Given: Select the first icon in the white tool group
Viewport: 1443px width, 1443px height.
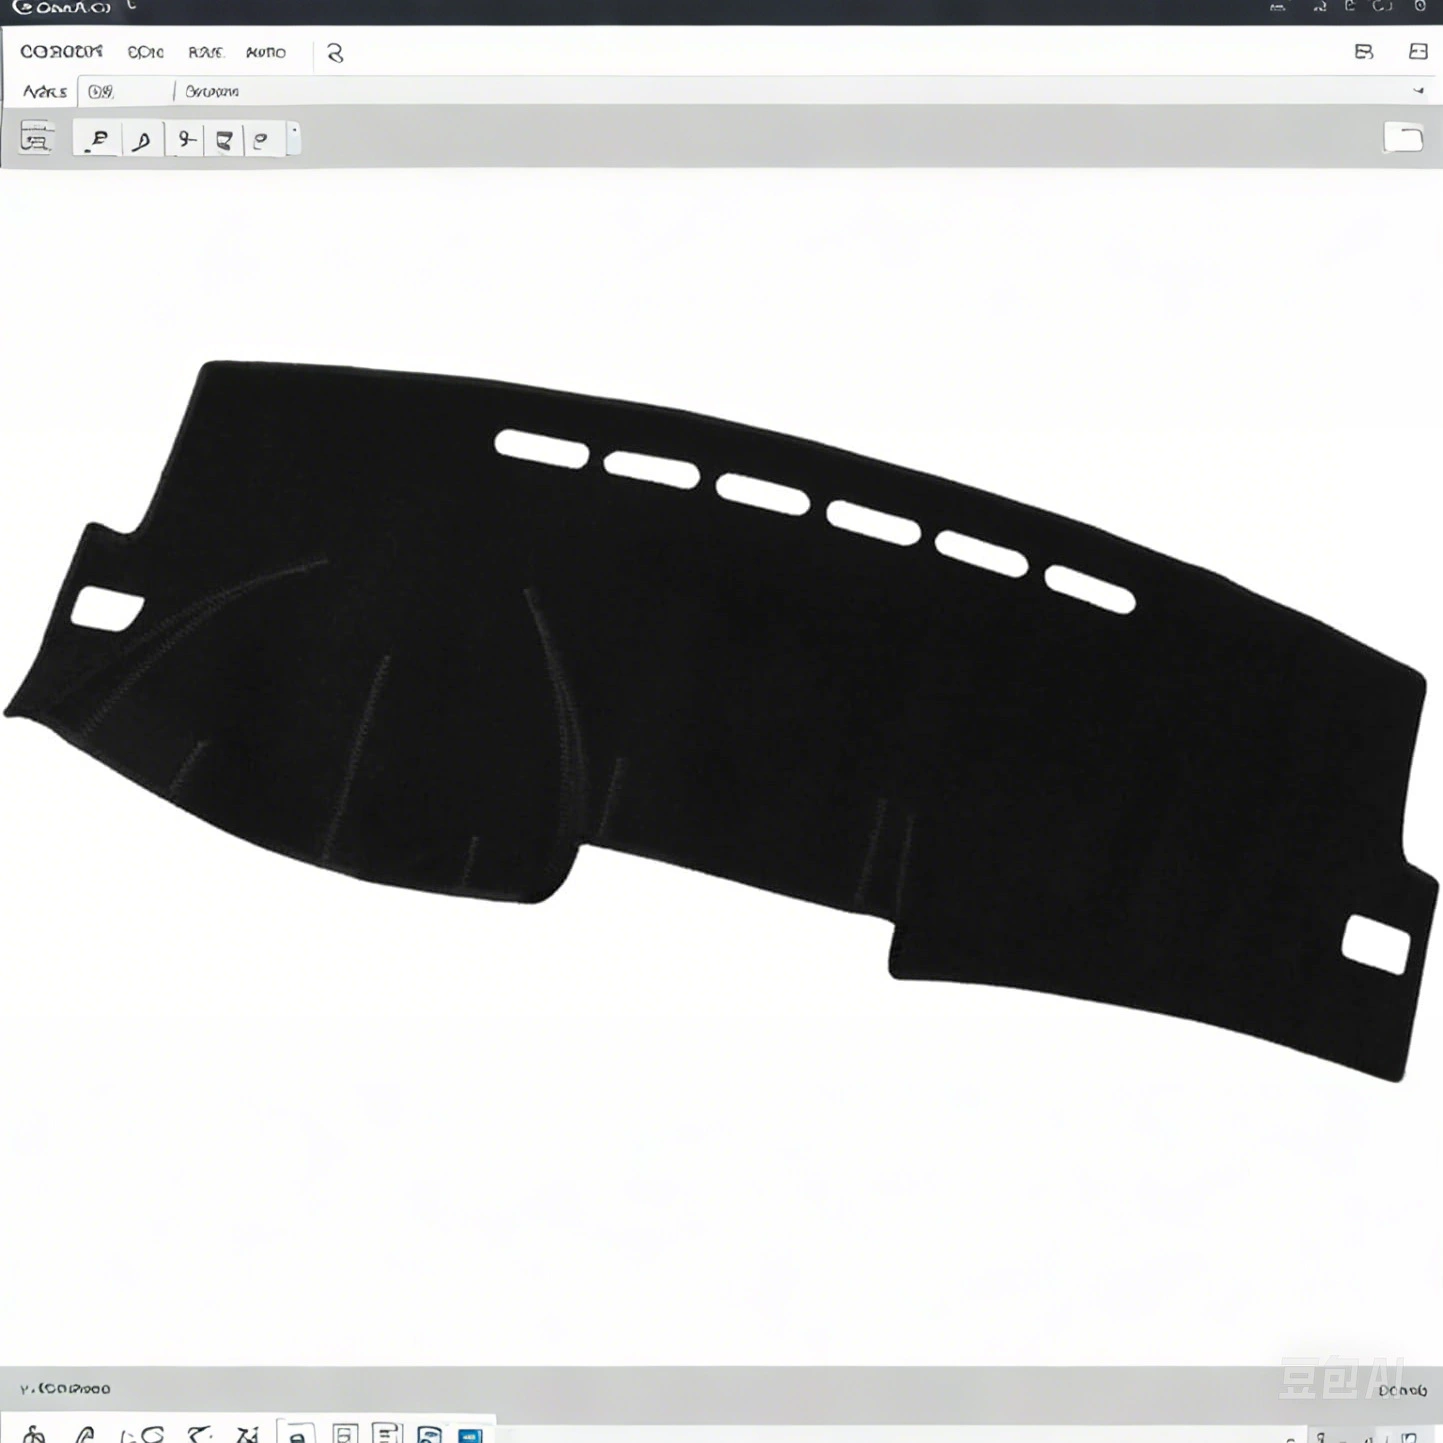Looking at the screenshot, I should coord(98,139).
